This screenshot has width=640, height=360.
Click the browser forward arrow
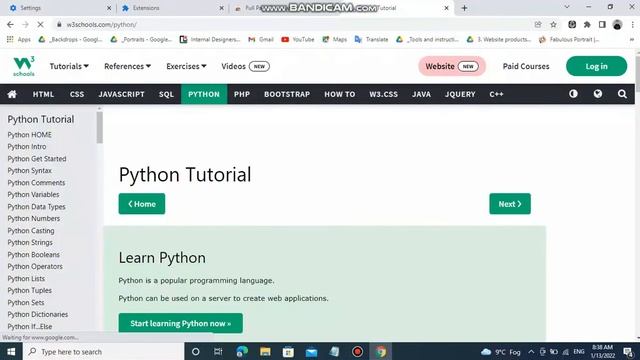[x=25, y=24]
